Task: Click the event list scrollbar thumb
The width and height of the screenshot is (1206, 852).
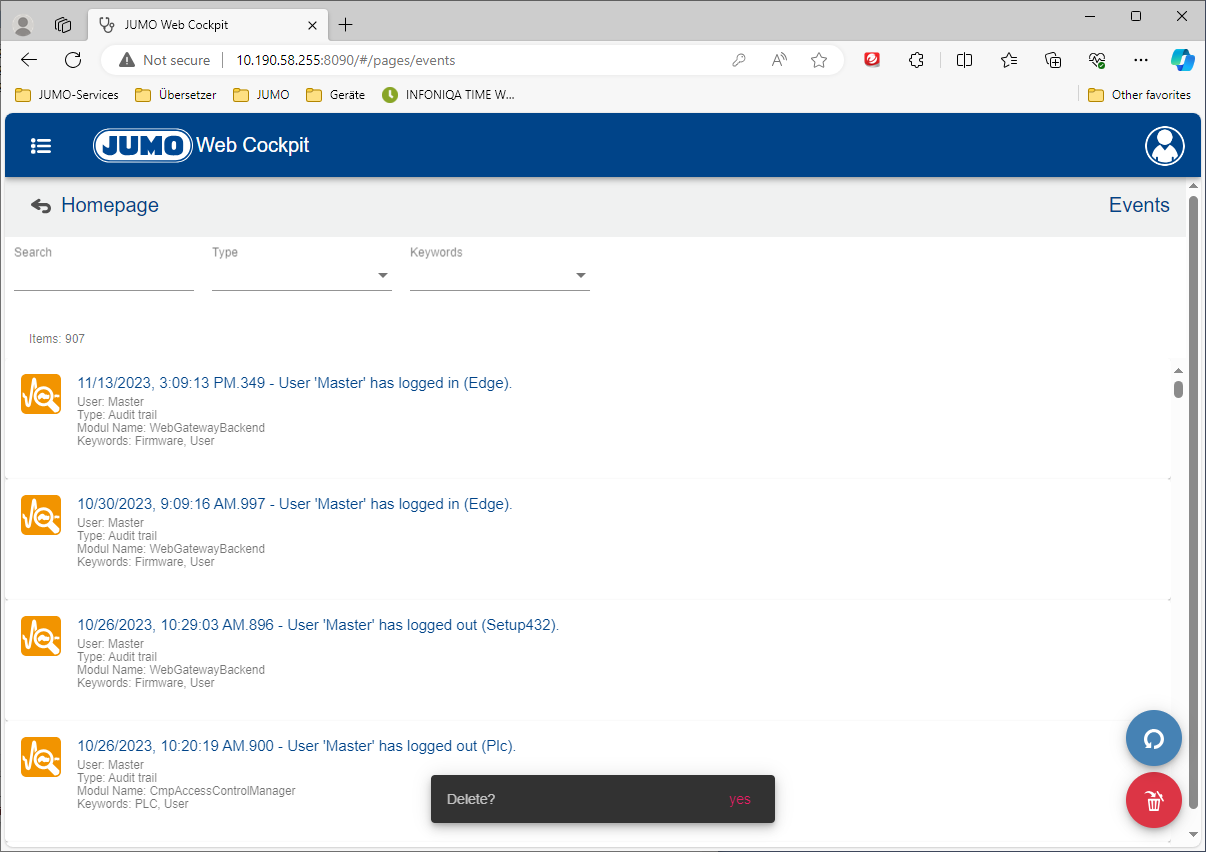Action: 1178,389
